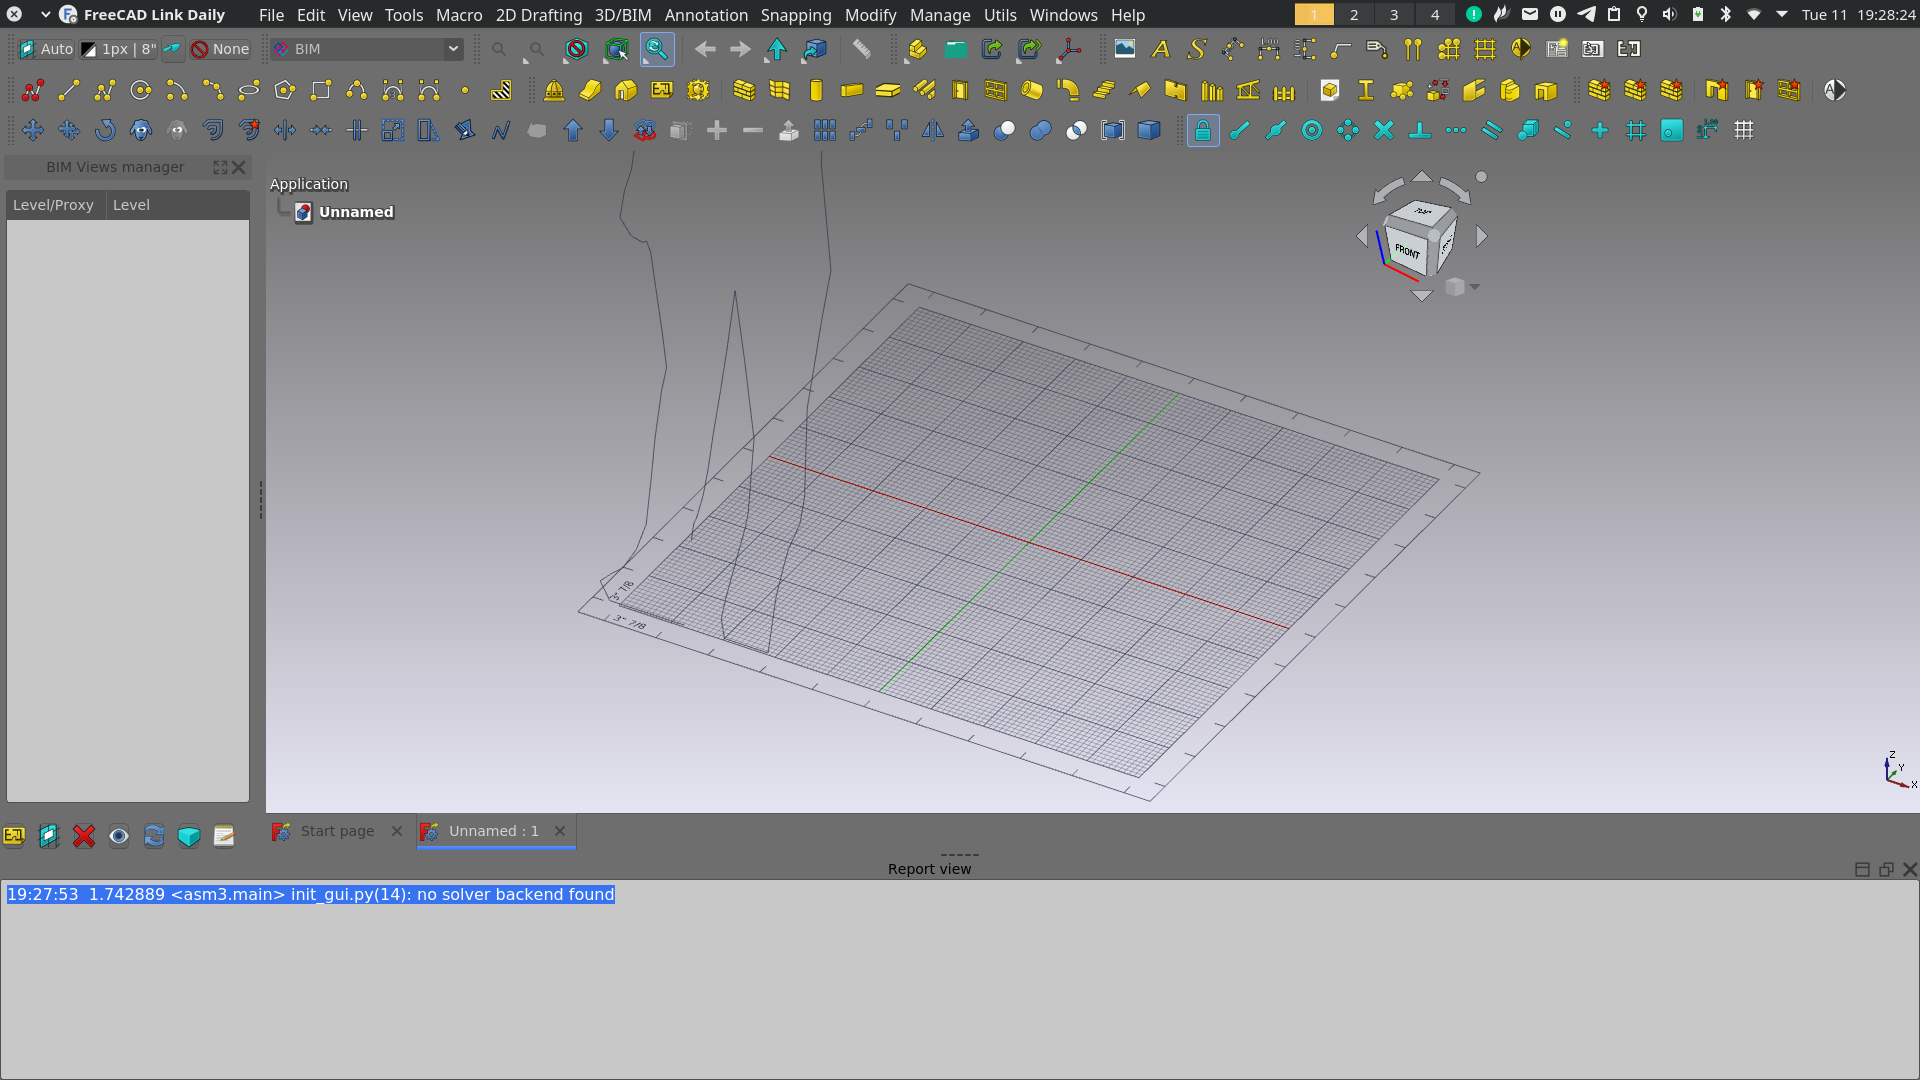The width and height of the screenshot is (1920, 1080).
Task: Select the solver backend message in Report view
Action: click(x=310, y=894)
